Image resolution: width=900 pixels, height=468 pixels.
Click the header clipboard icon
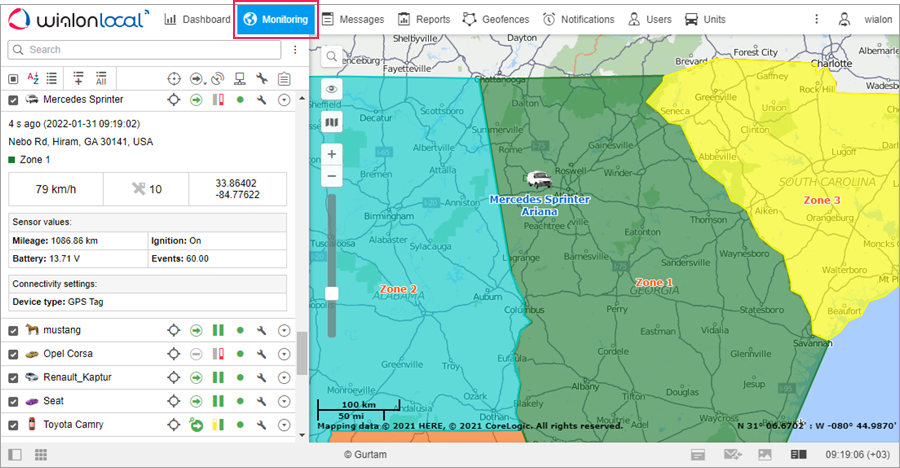284,79
